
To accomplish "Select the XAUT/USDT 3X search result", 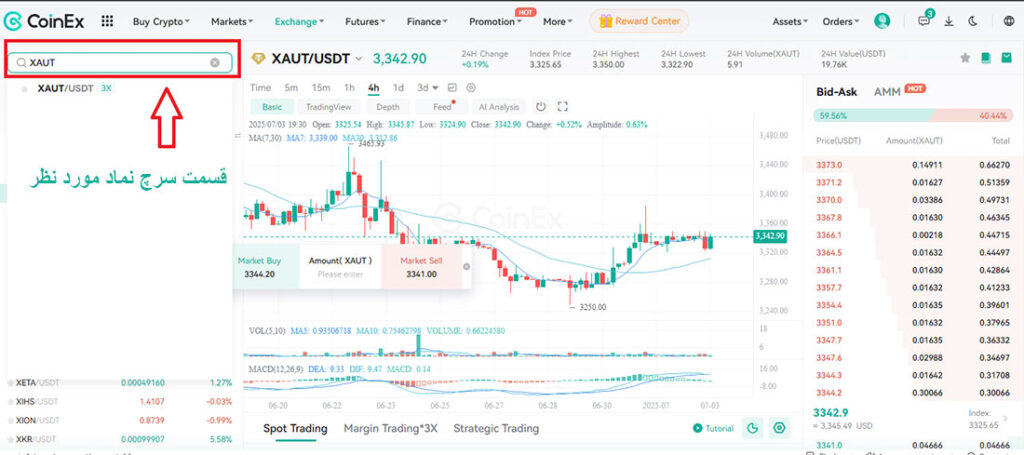I will pos(120,88).
